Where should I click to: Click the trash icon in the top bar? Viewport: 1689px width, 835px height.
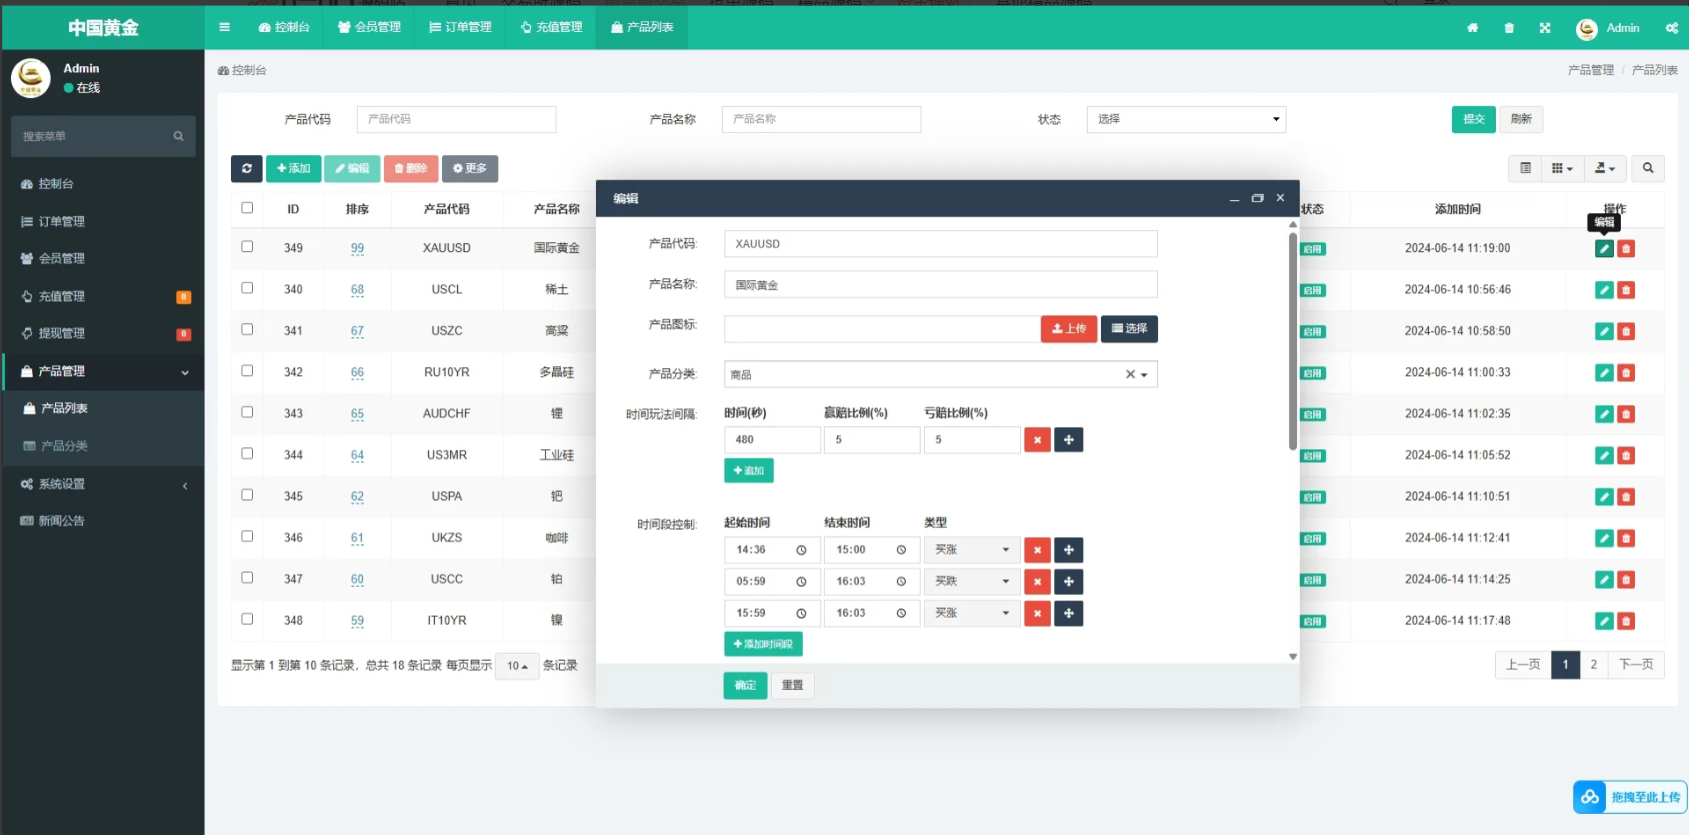tap(1509, 28)
